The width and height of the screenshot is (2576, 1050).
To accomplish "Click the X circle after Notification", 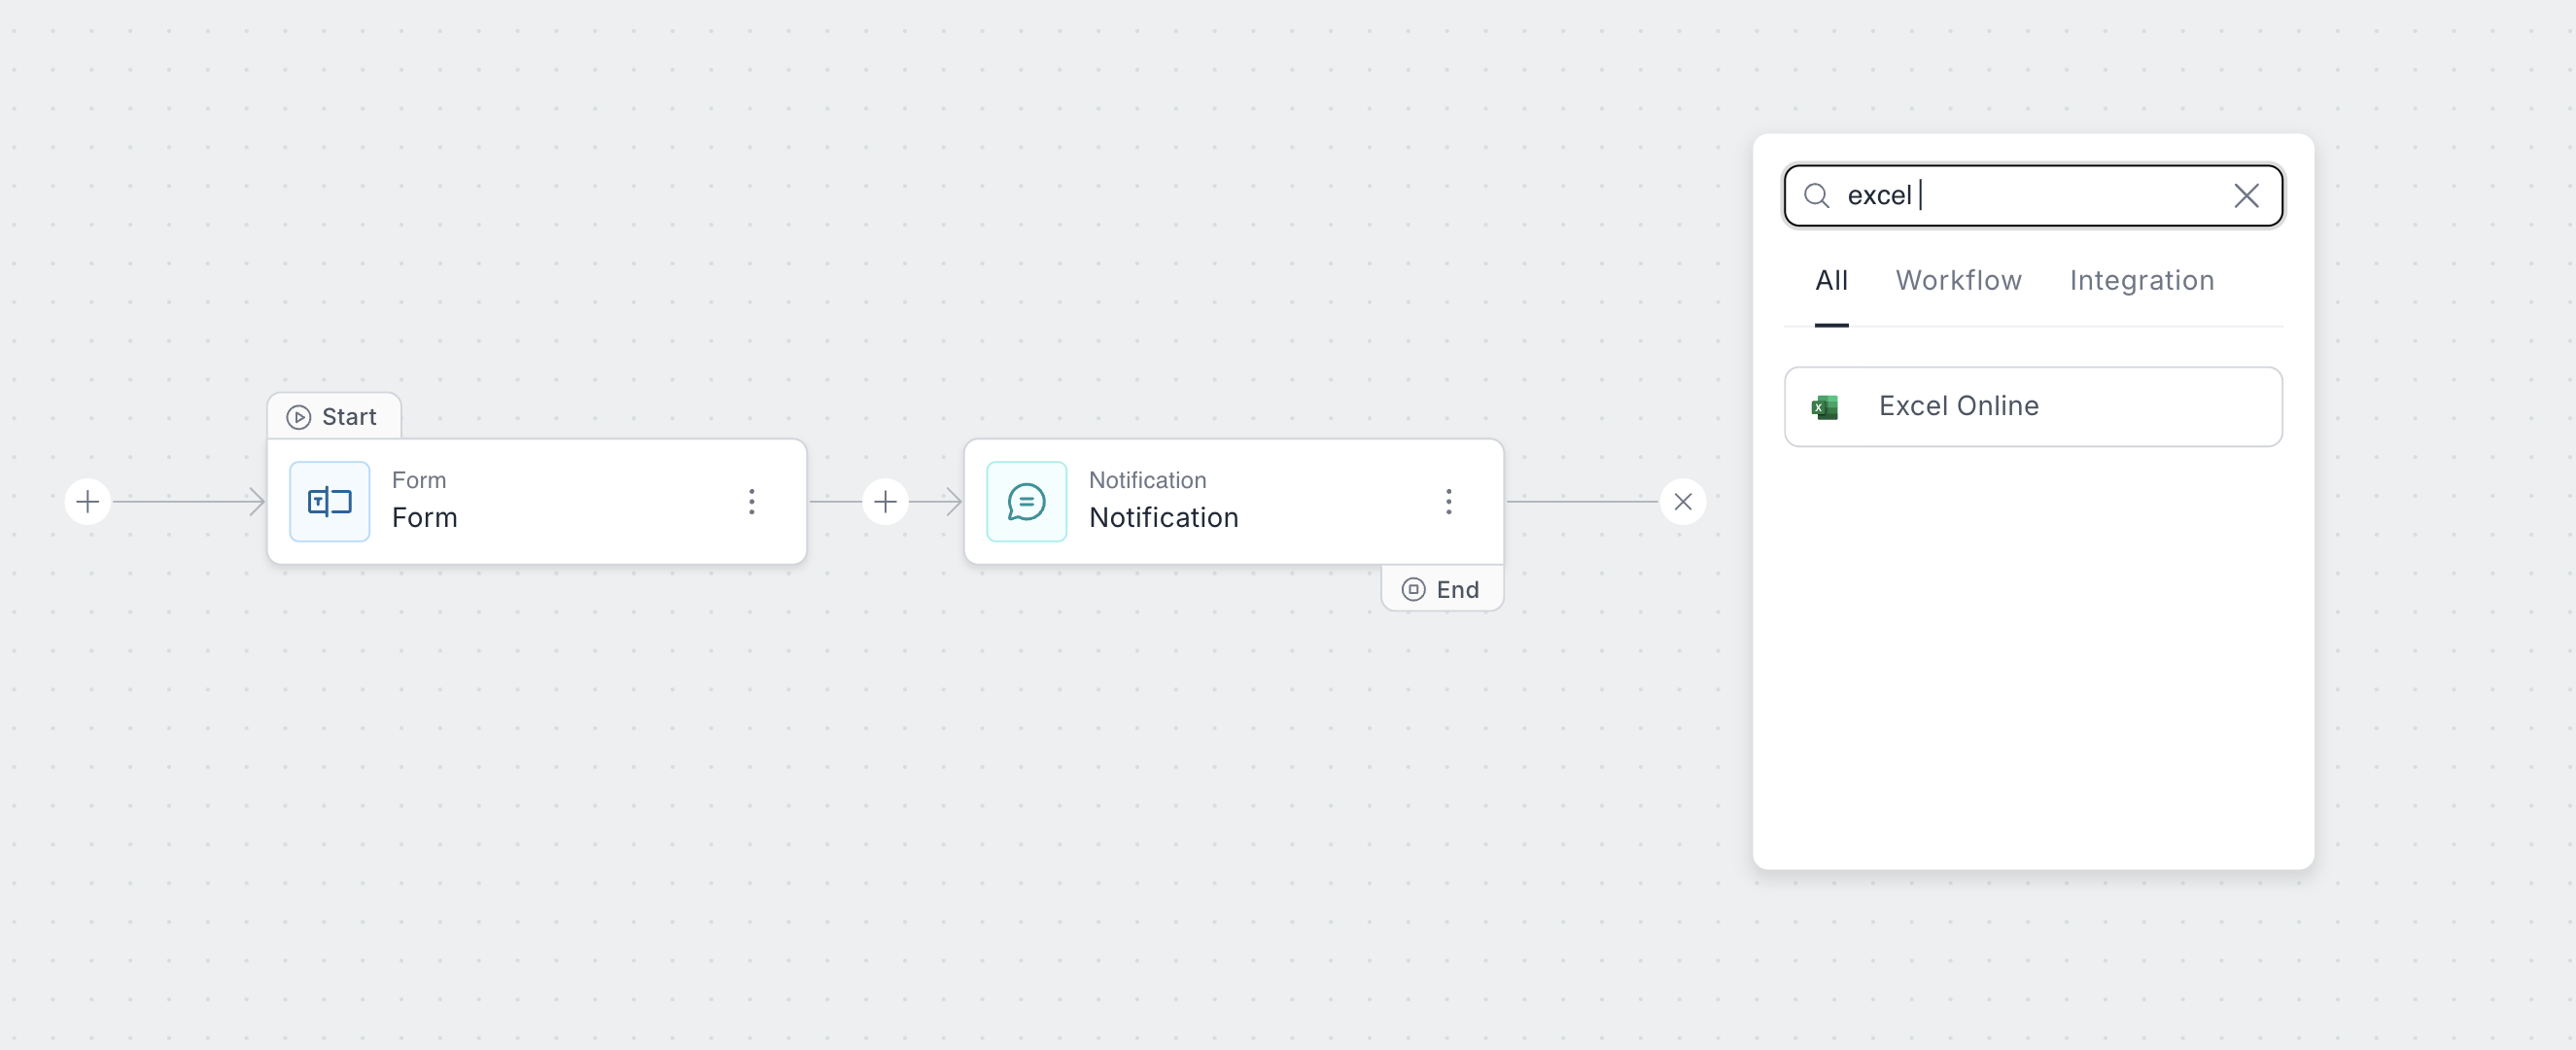I will (1683, 501).
